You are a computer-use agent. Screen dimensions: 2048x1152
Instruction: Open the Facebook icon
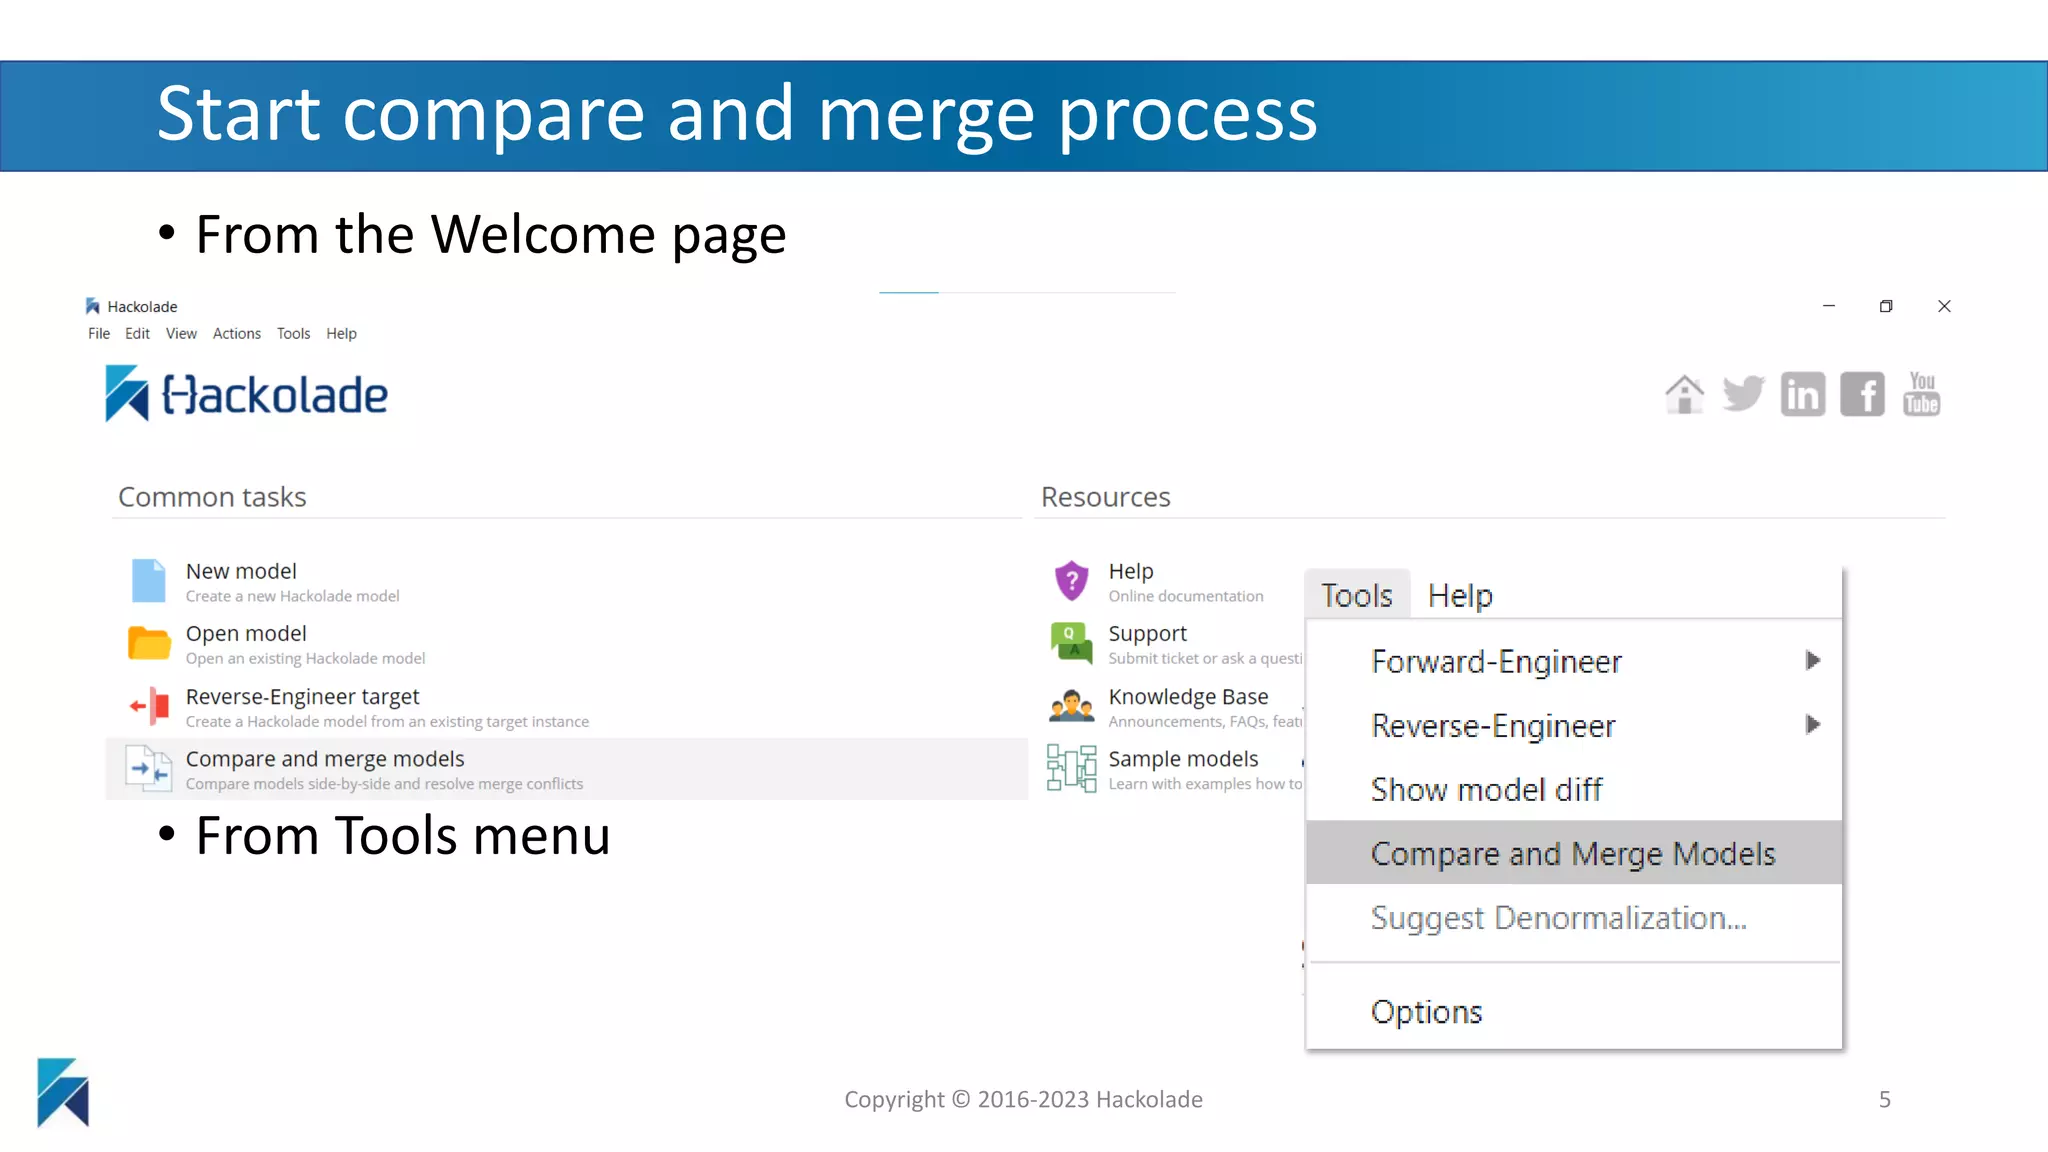tap(1862, 394)
